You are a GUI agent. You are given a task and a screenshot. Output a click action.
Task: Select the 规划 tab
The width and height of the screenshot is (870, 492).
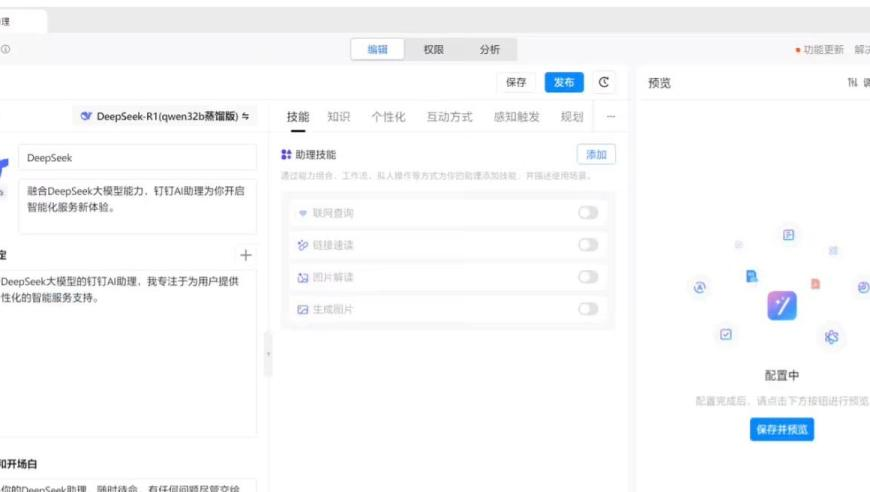click(571, 116)
